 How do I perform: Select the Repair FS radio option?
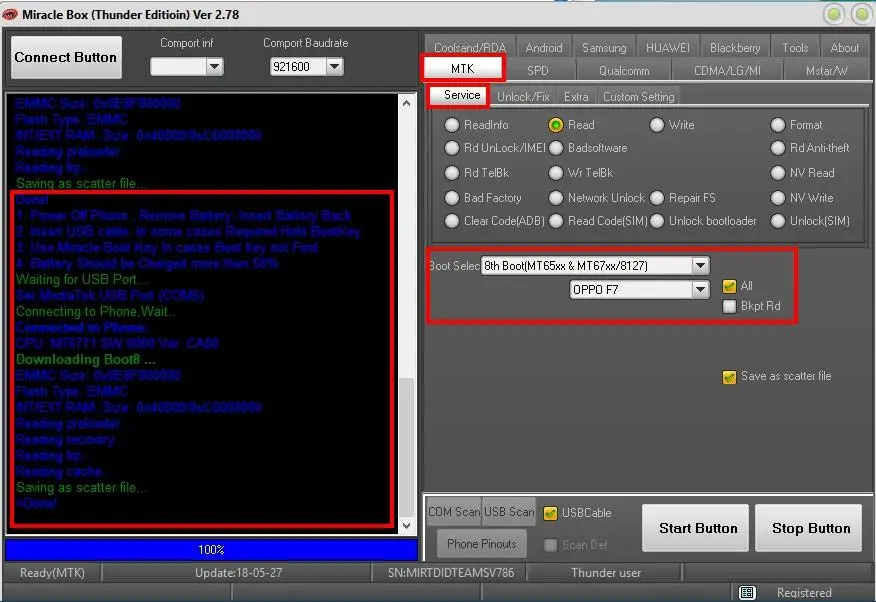click(x=657, y=198)
